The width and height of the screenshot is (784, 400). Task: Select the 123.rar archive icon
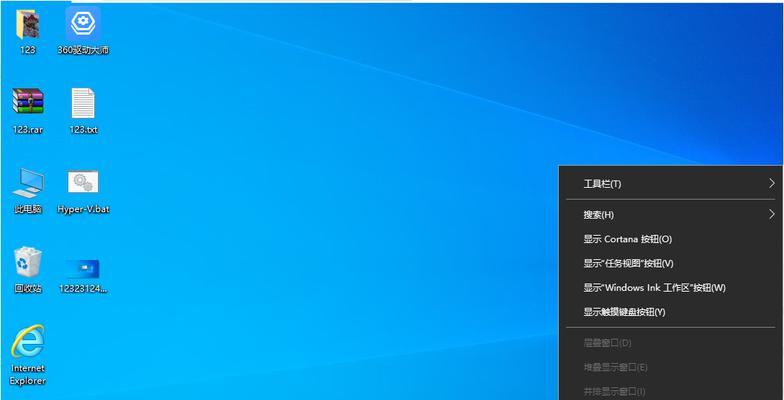click(x=28, y=101)
